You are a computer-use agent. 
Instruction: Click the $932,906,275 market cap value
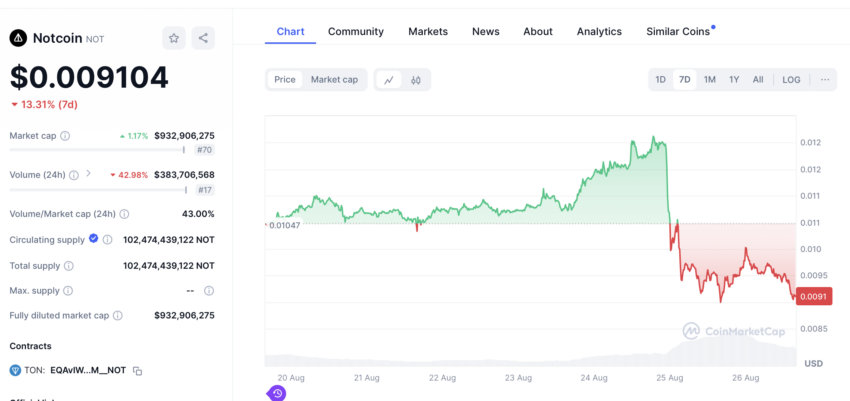184,135
